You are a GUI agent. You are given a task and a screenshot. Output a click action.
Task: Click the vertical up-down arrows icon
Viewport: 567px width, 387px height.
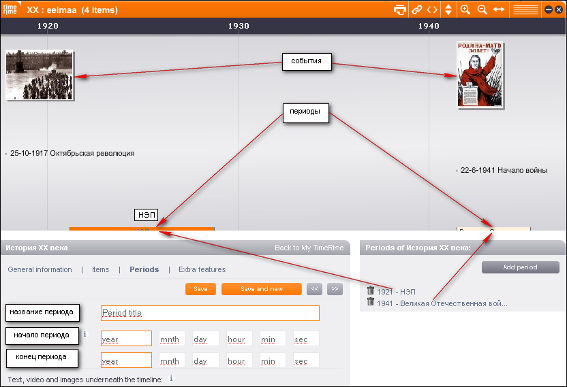click(448, 10)
